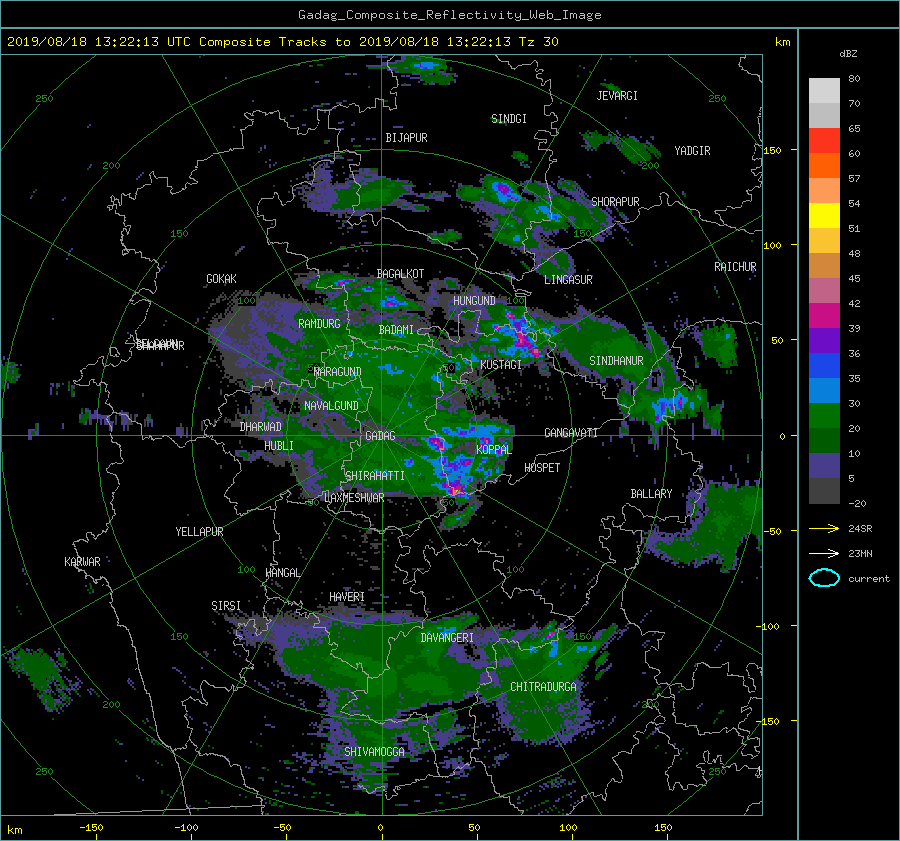Select the red 65 dBZ color swatch

[x=824, y=140]
